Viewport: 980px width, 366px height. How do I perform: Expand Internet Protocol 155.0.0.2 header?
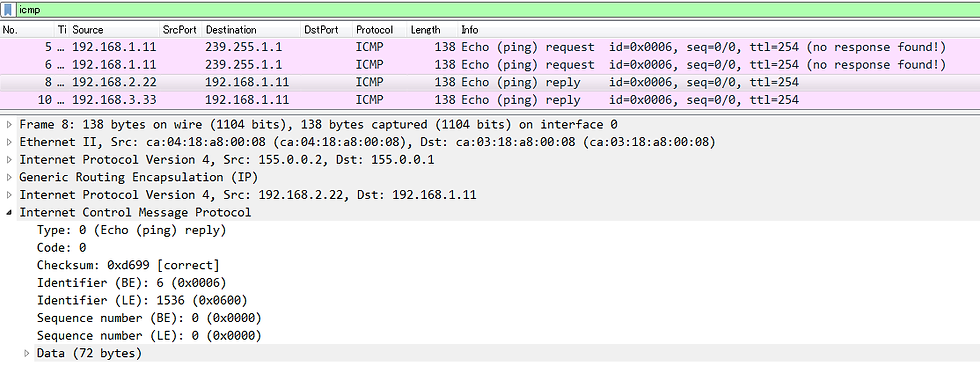[x=9, y=159]
